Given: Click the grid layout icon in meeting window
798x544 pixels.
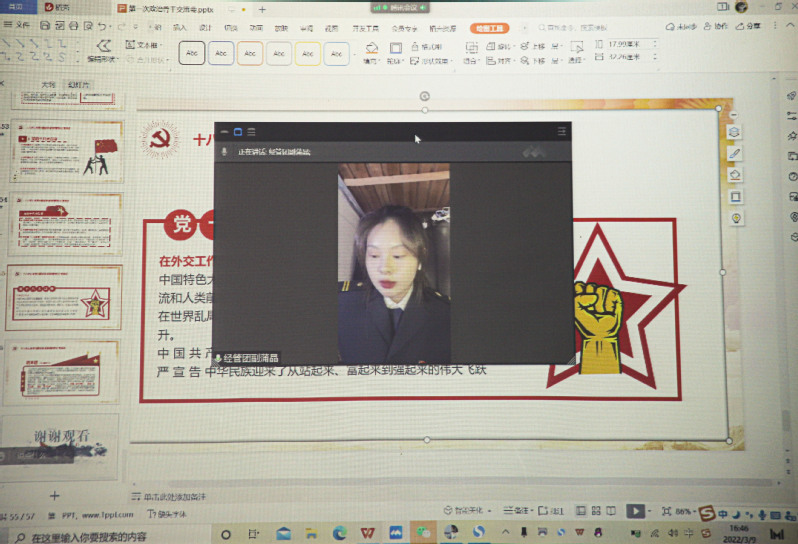Looking at the screenshot, I should 251,132.
